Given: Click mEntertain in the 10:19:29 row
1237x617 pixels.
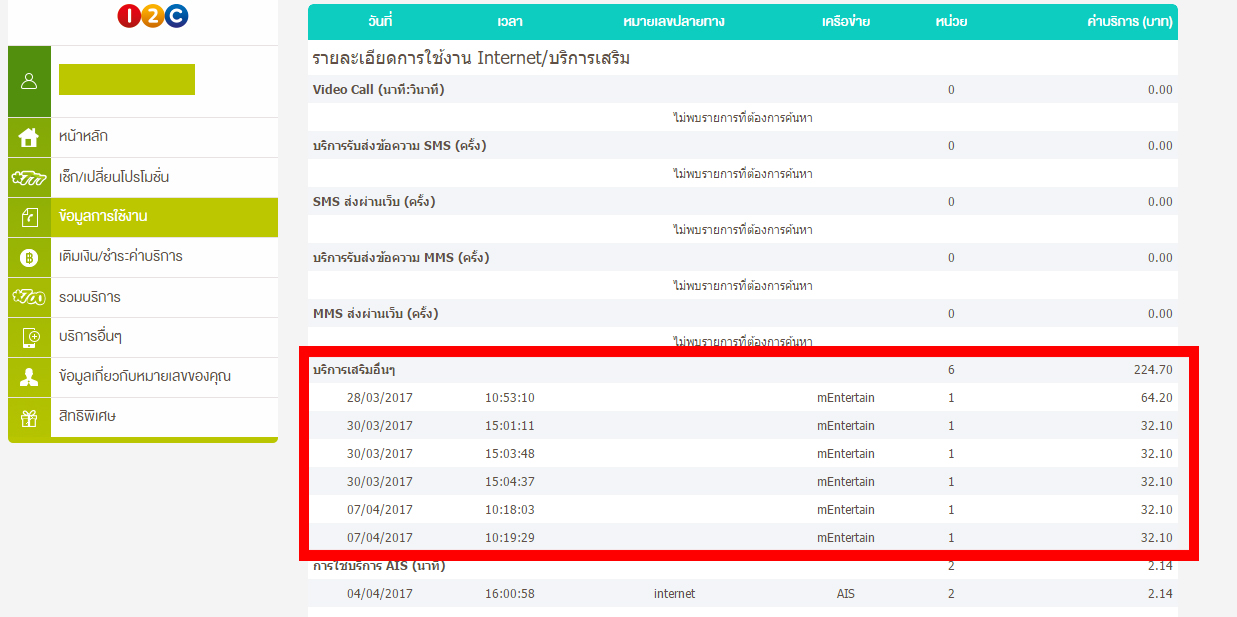Looking at the screenshot, I should [x=846, y=538].
